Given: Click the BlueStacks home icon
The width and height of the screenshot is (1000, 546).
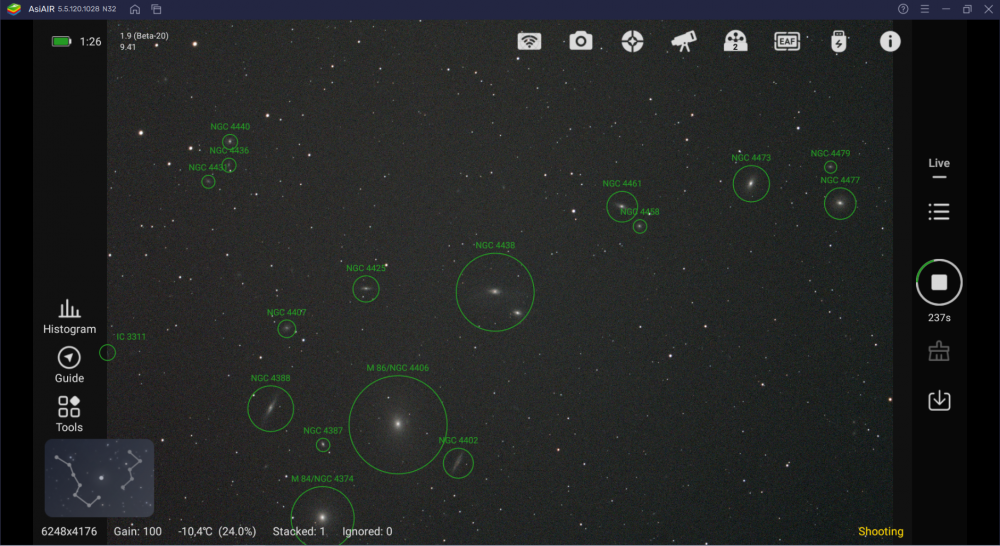Looking at the screenshot, I should point(135,9).
